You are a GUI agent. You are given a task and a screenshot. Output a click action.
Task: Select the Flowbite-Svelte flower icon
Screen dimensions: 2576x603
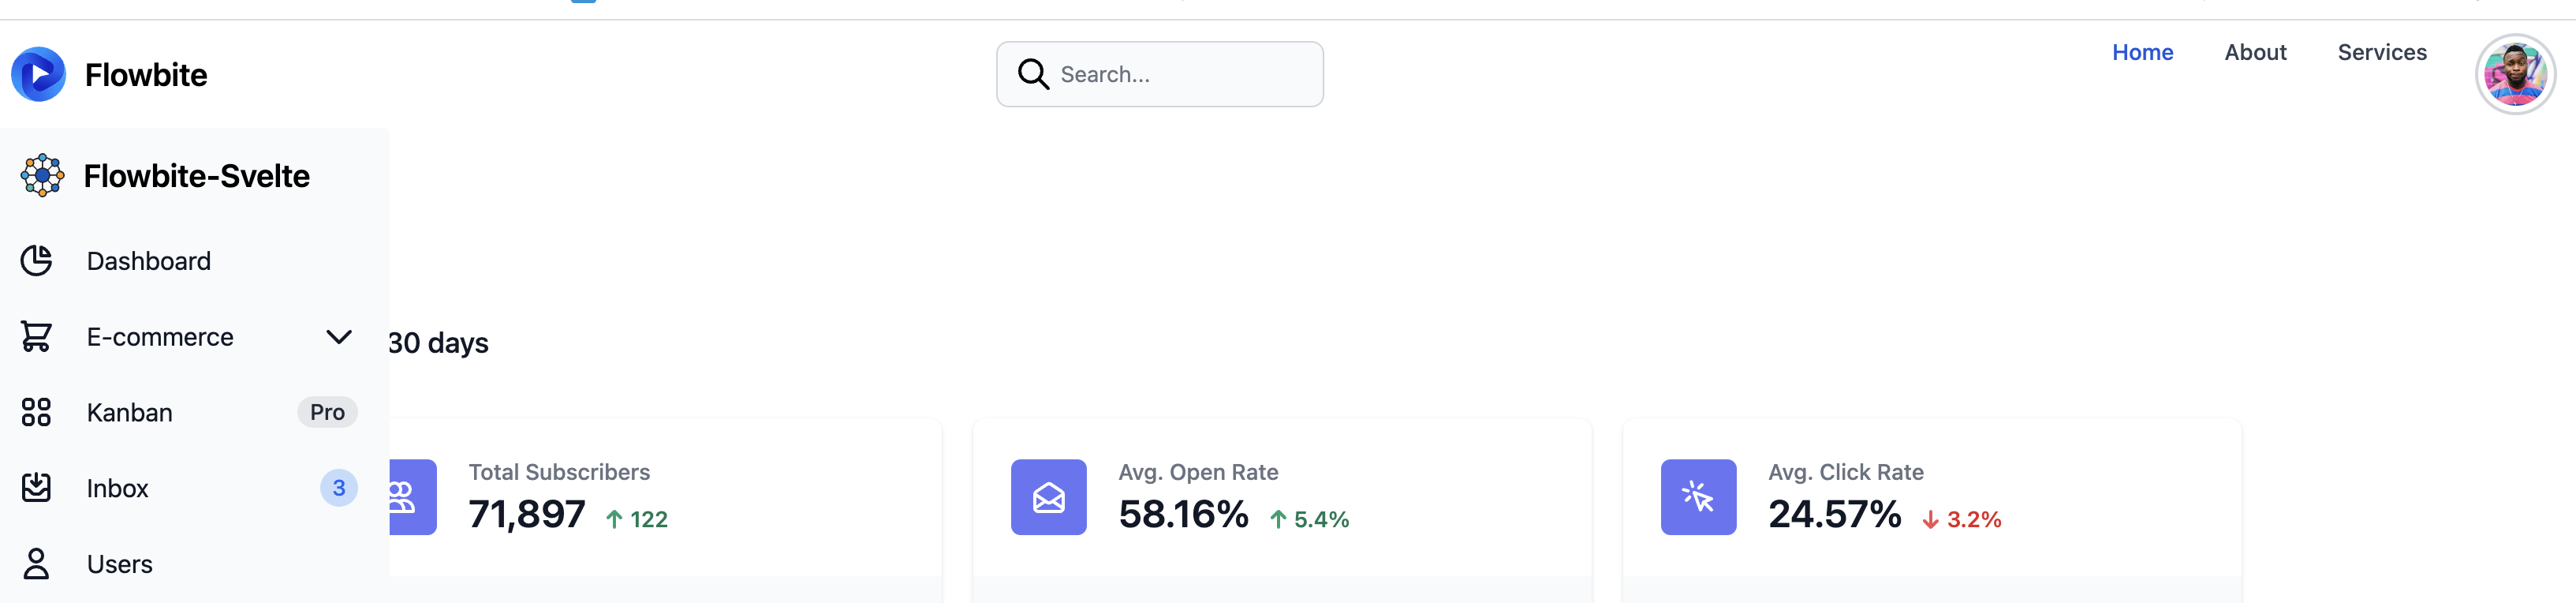click(42, 175)
